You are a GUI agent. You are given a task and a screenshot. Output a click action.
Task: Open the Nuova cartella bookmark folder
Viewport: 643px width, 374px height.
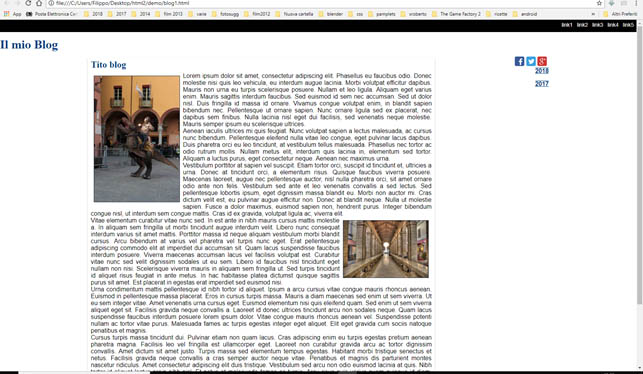point(294,14)
